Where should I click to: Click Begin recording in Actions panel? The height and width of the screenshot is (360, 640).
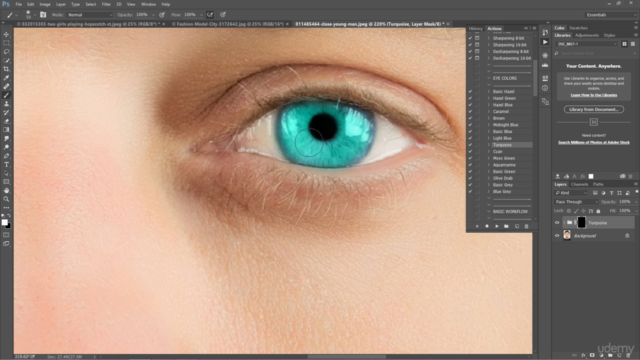pyautogui.click(x=487, y=226)
